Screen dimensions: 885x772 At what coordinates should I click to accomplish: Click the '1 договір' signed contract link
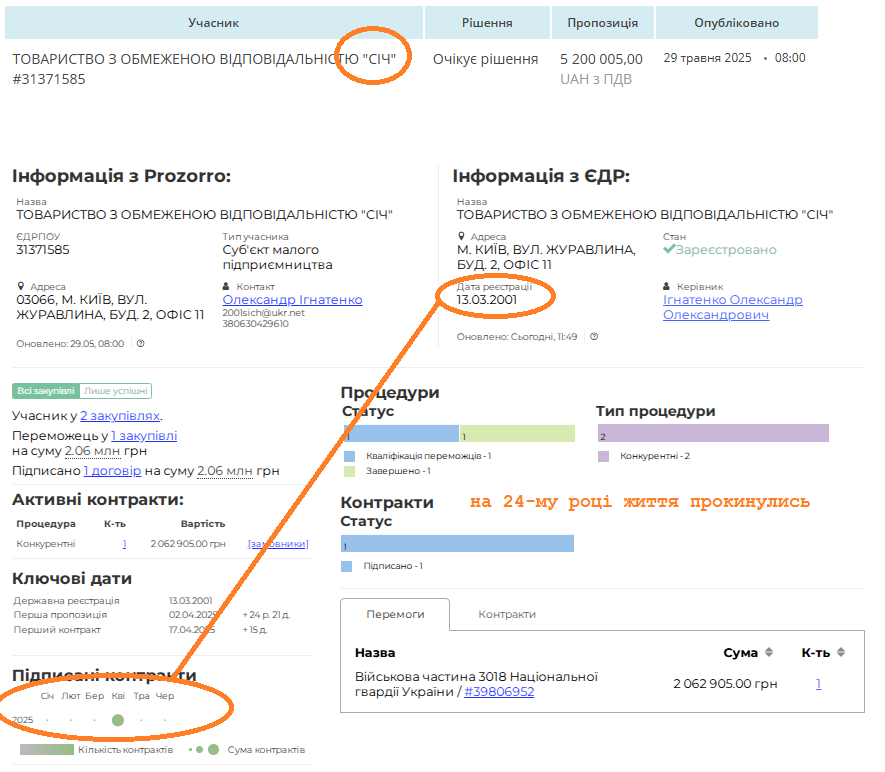(x=112, y=471)
